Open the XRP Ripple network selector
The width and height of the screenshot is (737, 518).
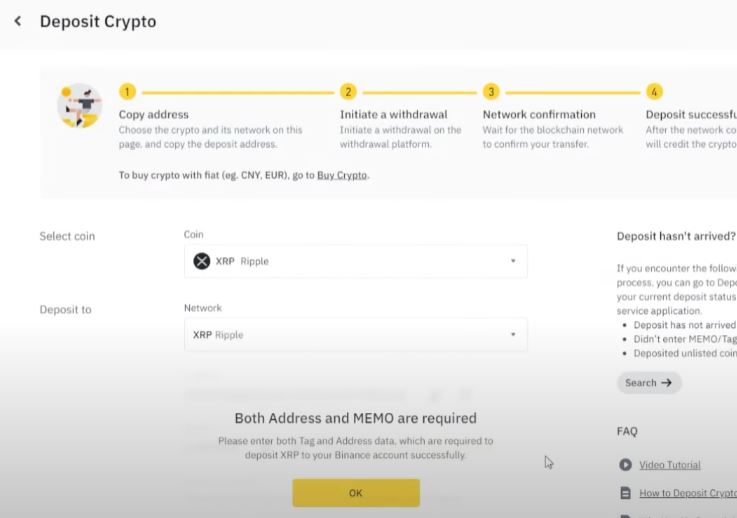pos(355,335)
